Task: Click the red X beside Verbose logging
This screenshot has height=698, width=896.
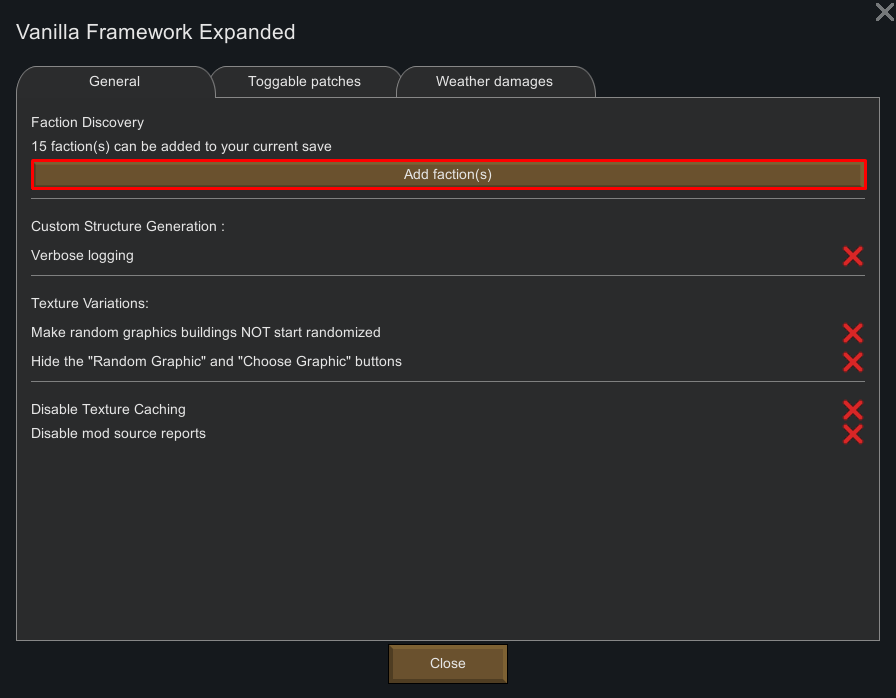Action: (852, 256)
